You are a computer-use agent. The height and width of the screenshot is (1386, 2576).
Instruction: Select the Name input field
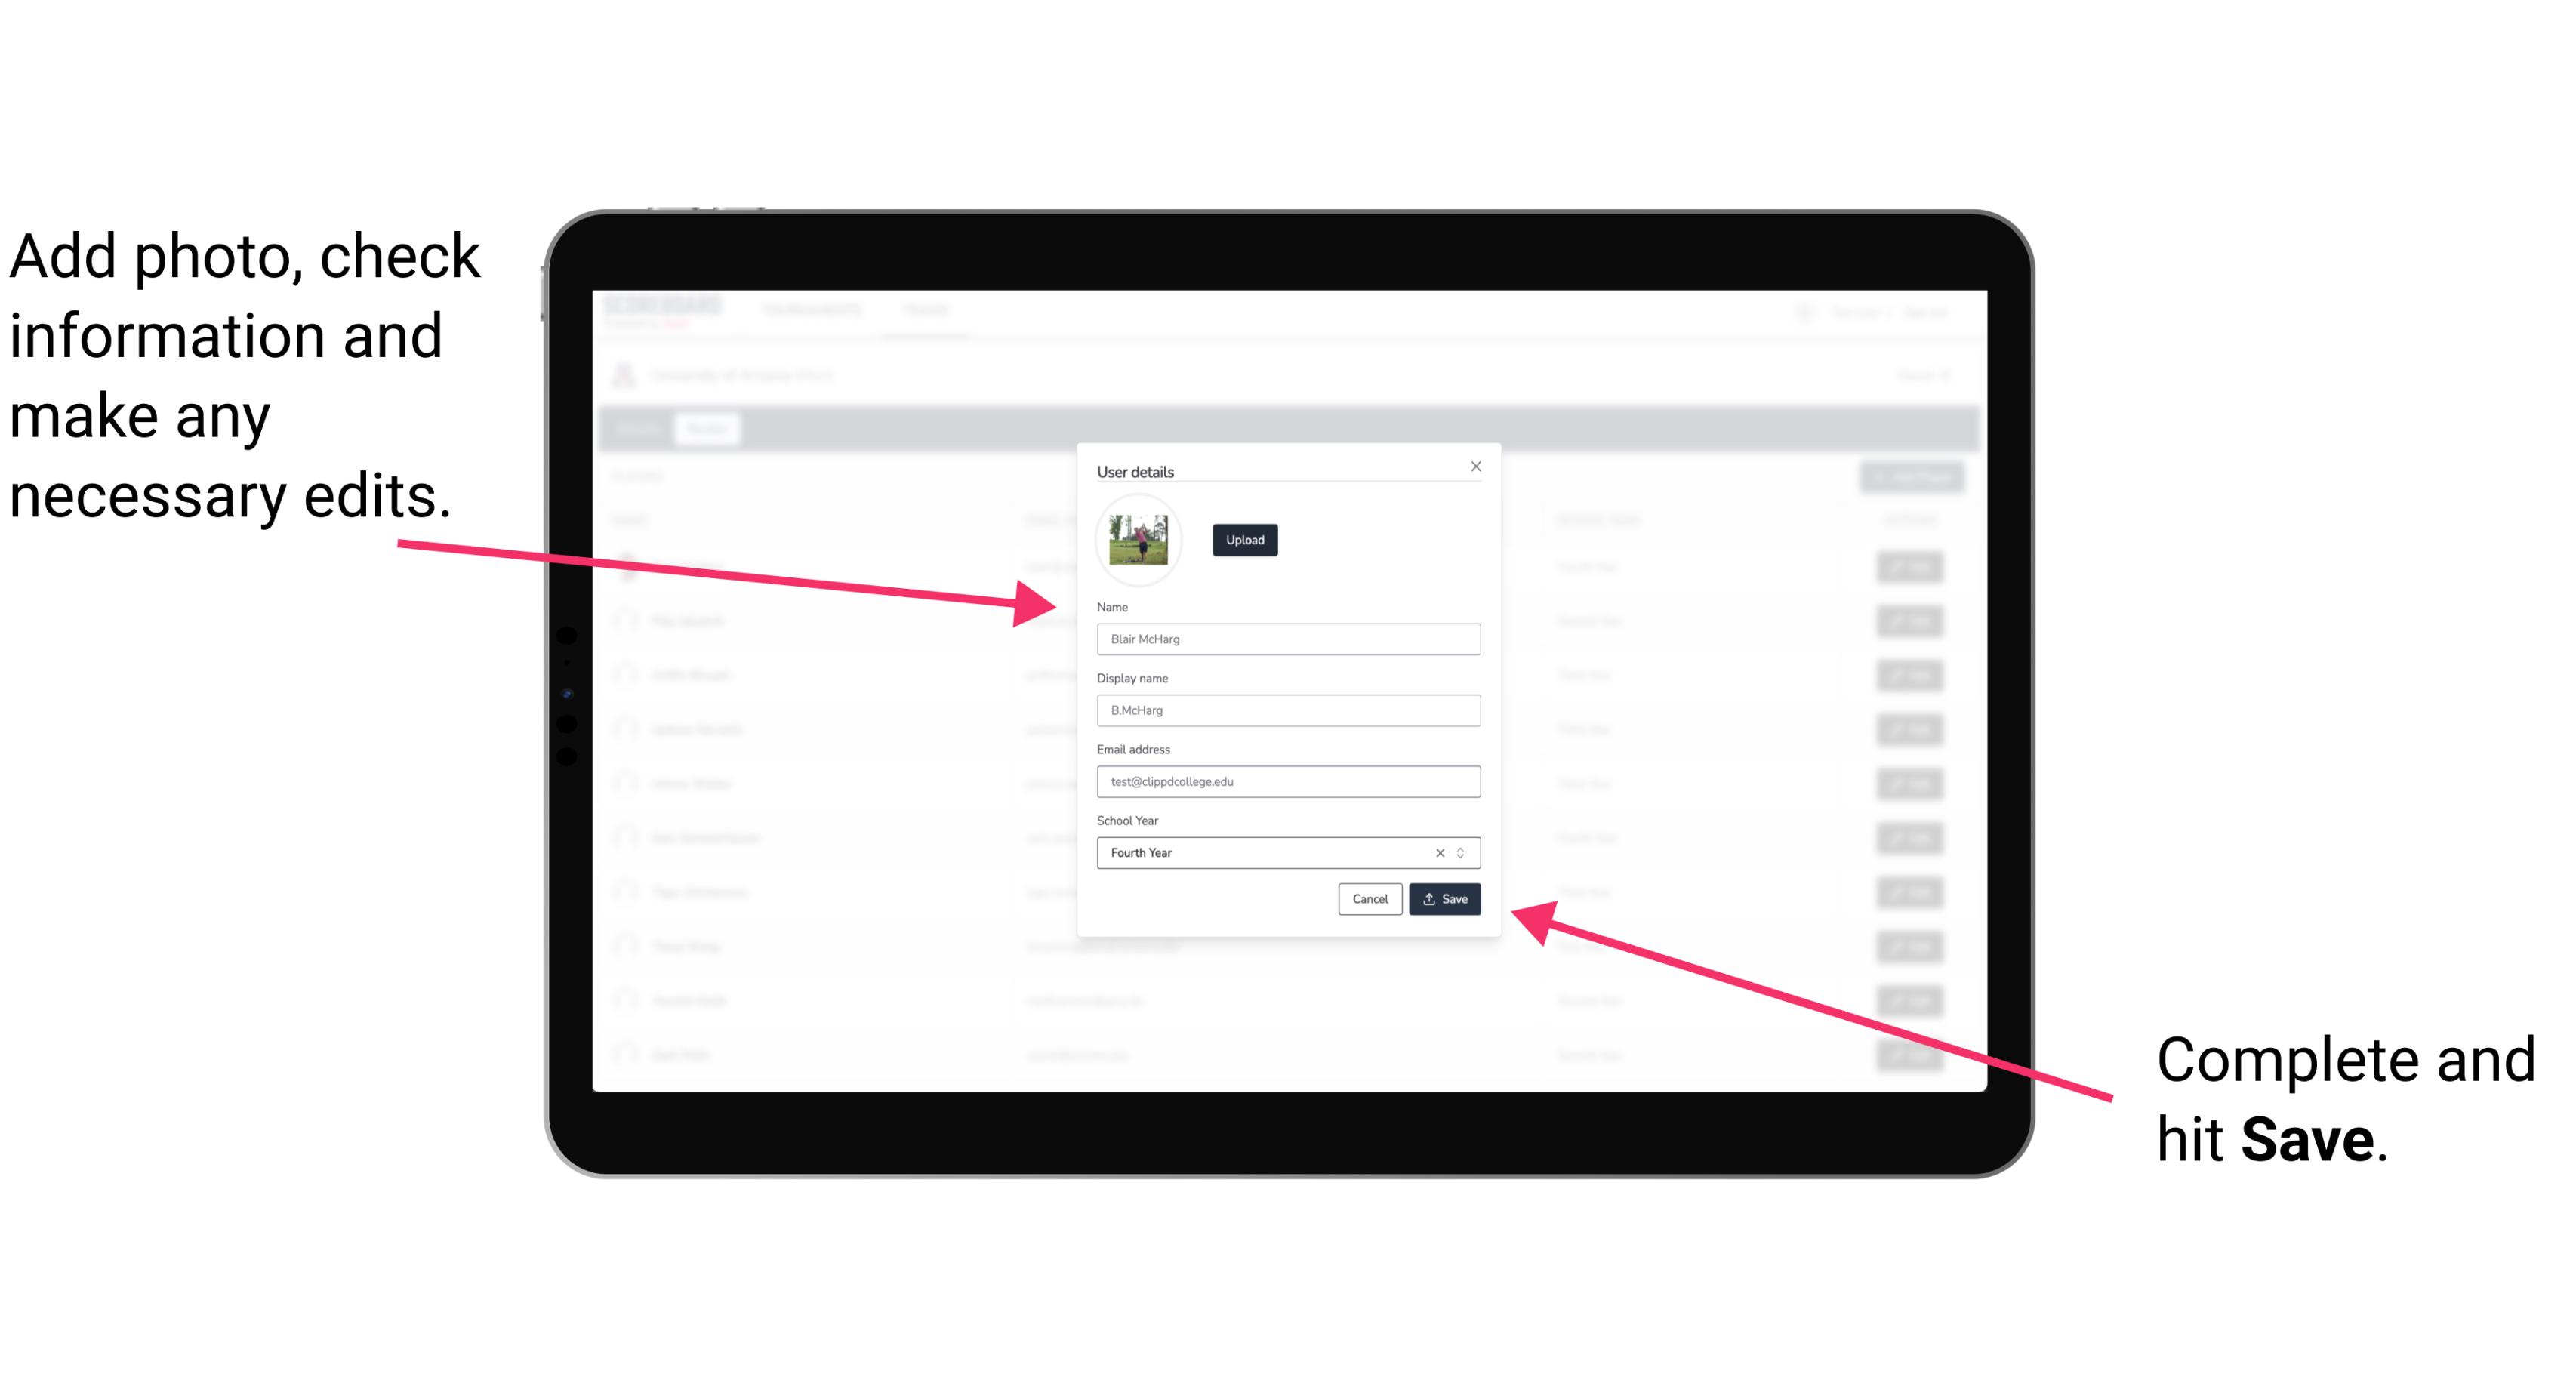pos(1287,639)
